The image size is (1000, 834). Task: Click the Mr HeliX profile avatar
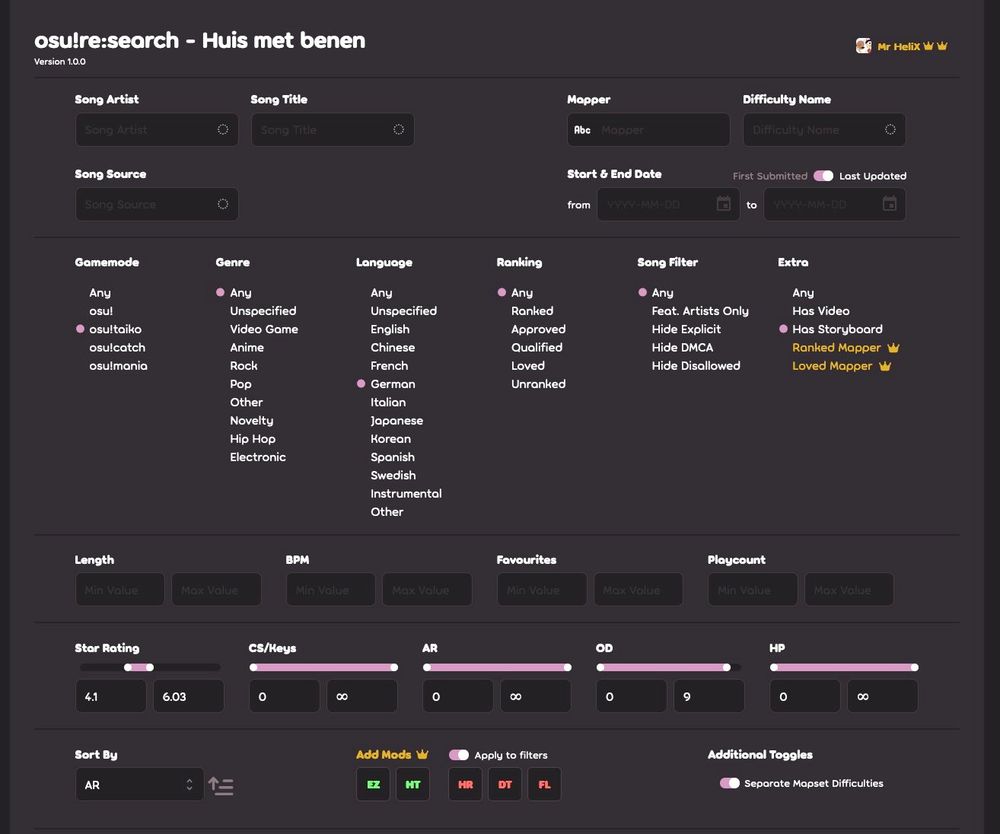pos(864,46)
